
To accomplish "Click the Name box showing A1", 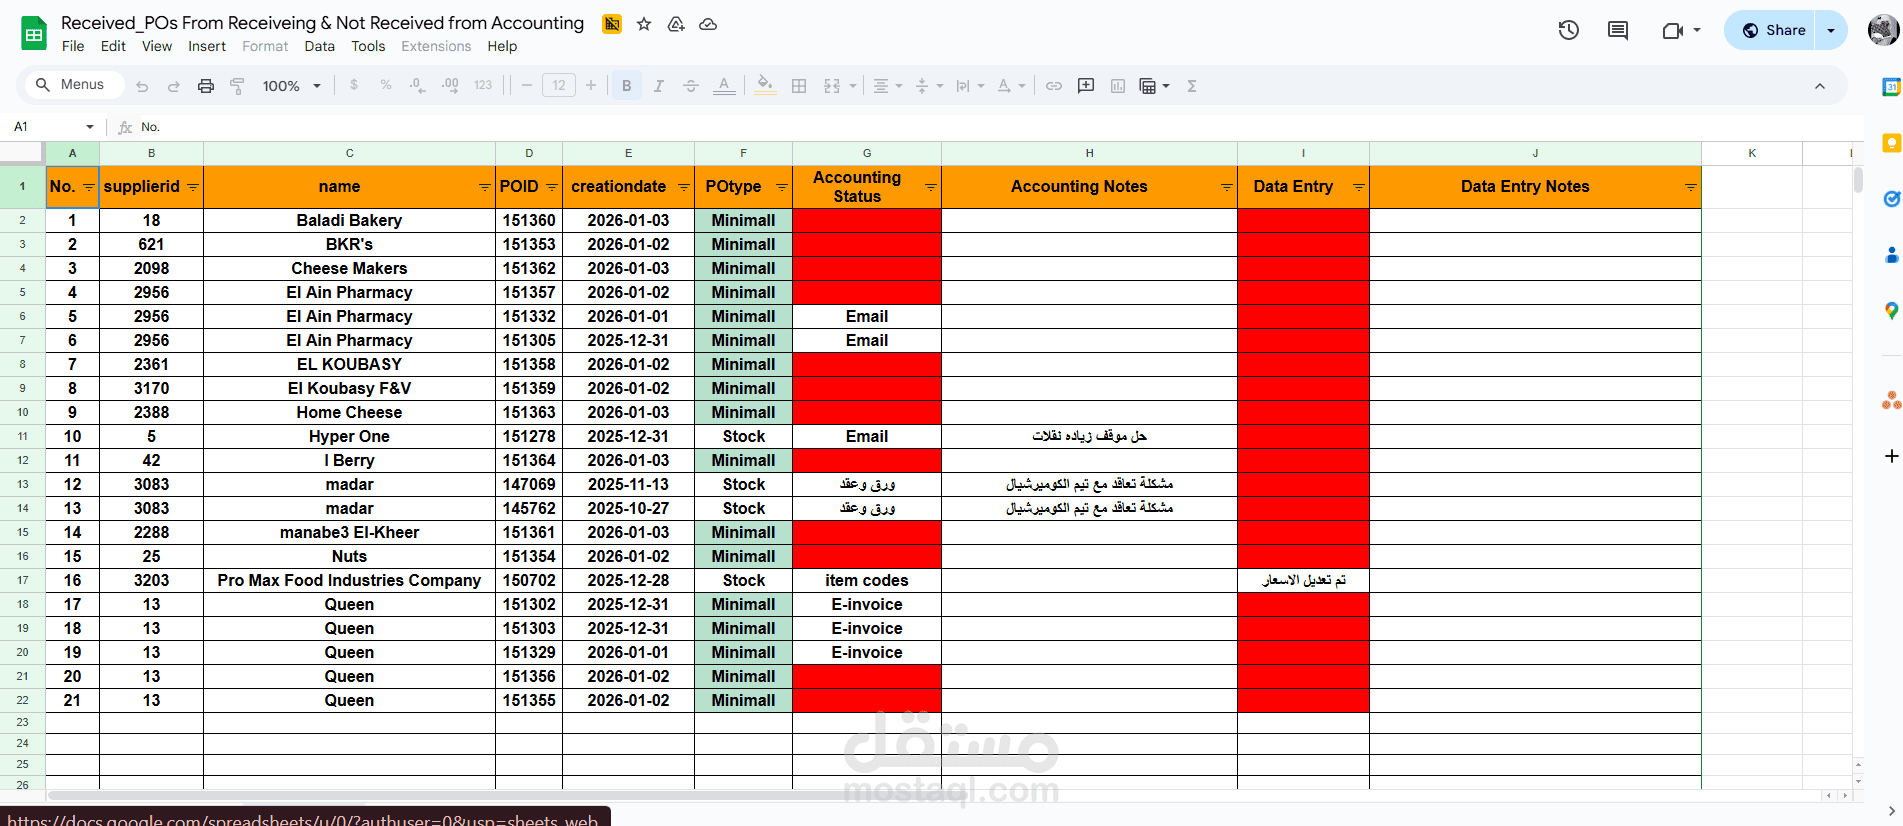I will pyautogui.click(x=52, y=127).
